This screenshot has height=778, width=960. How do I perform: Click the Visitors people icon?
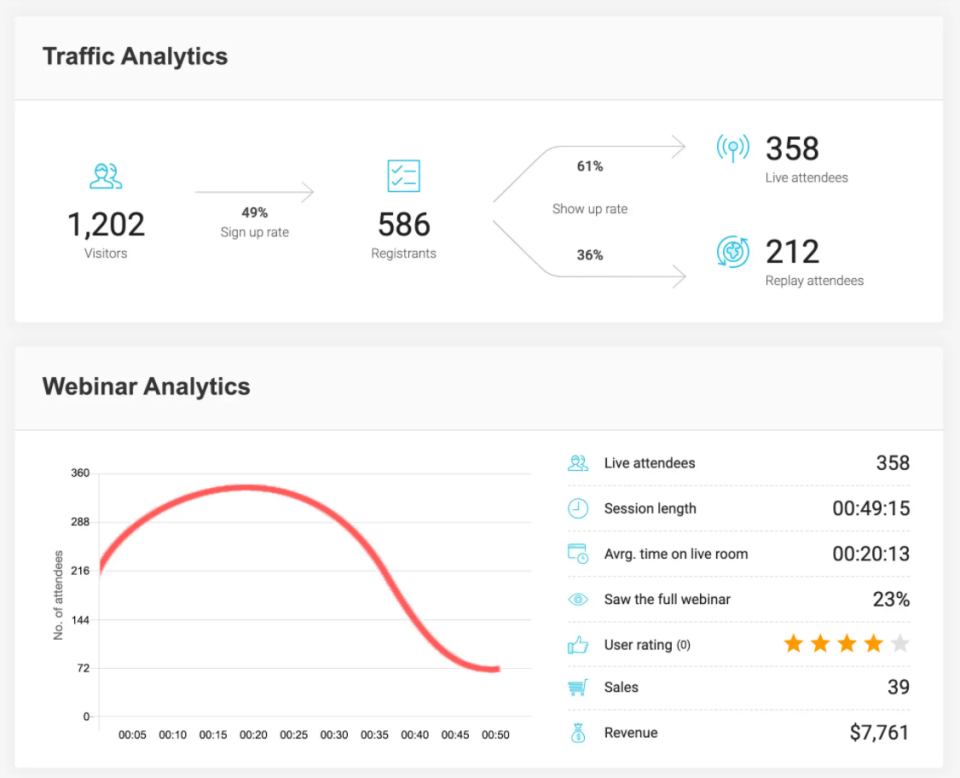105,176
